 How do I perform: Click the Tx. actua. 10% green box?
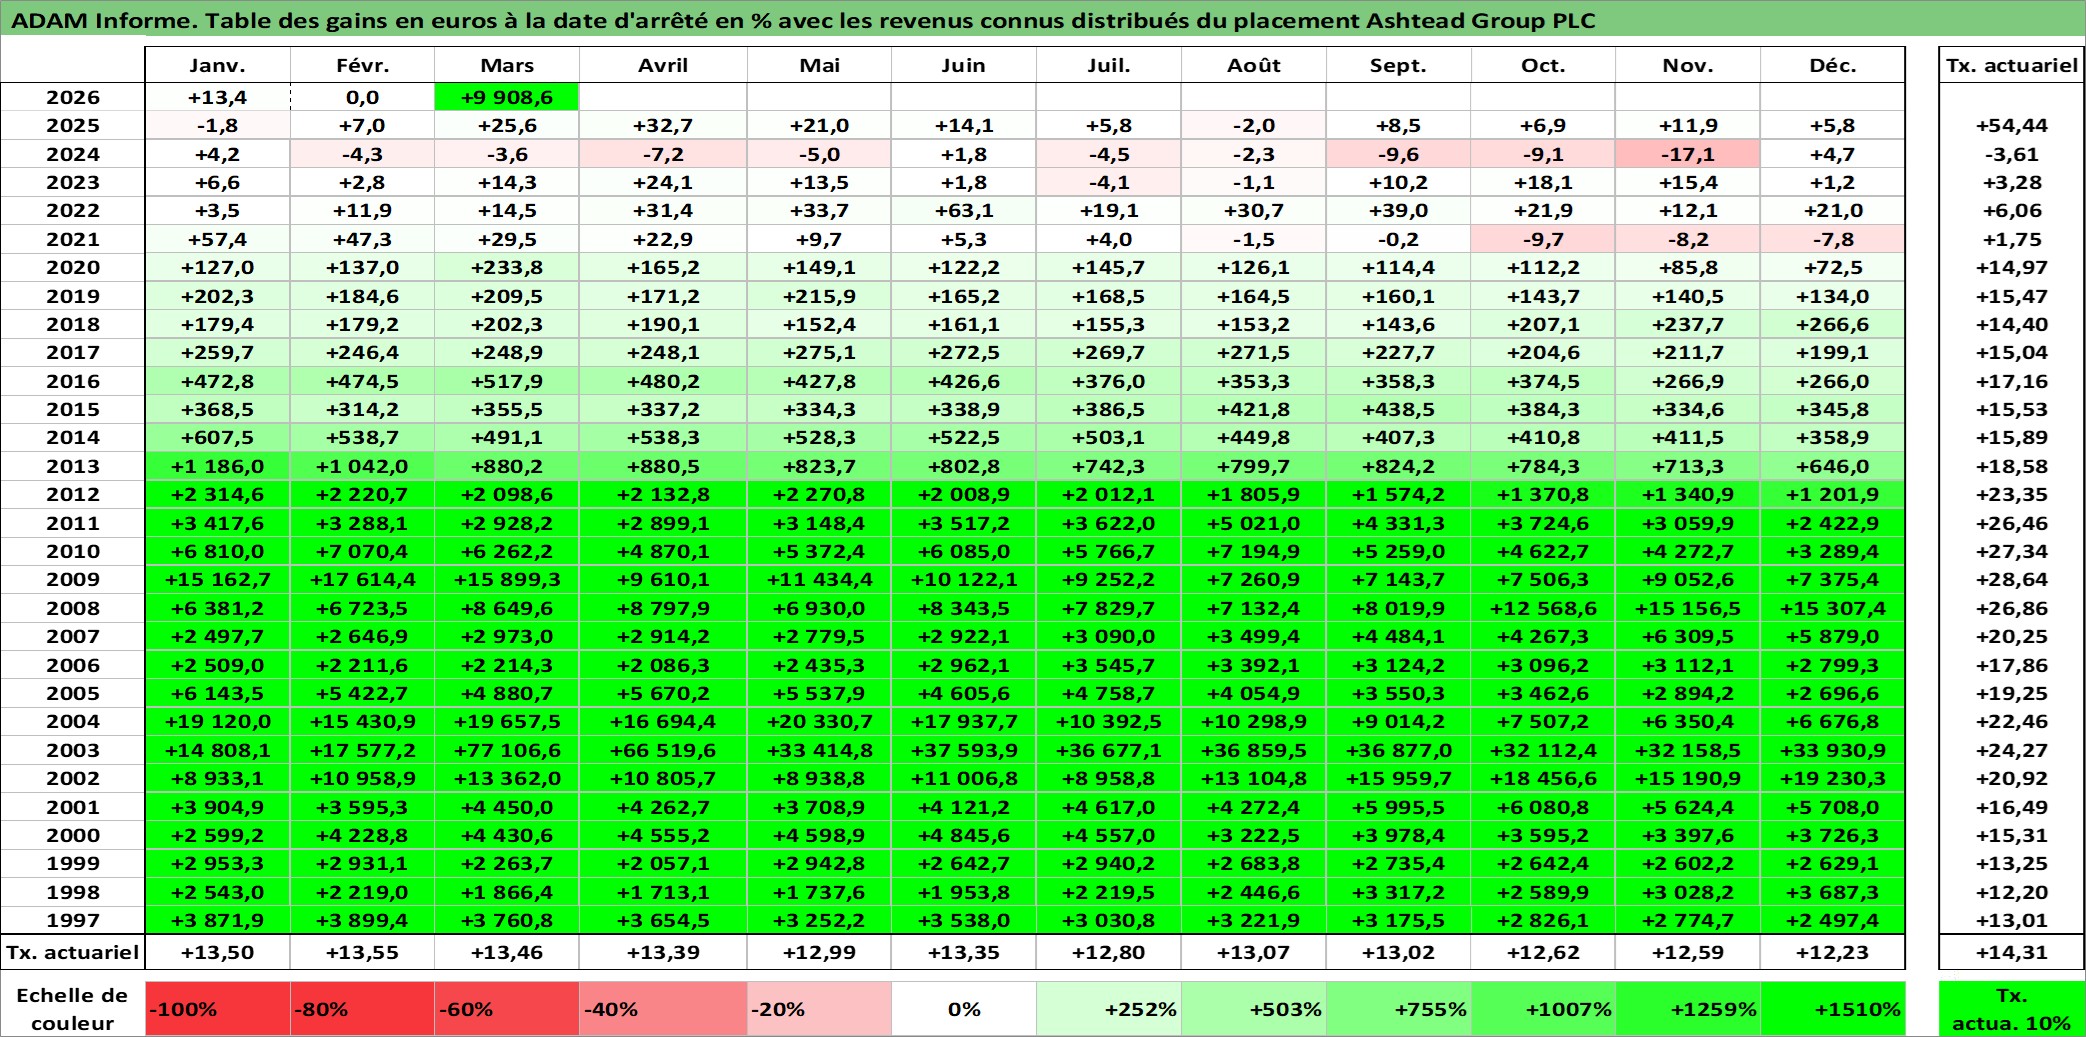point(2012,1009)
